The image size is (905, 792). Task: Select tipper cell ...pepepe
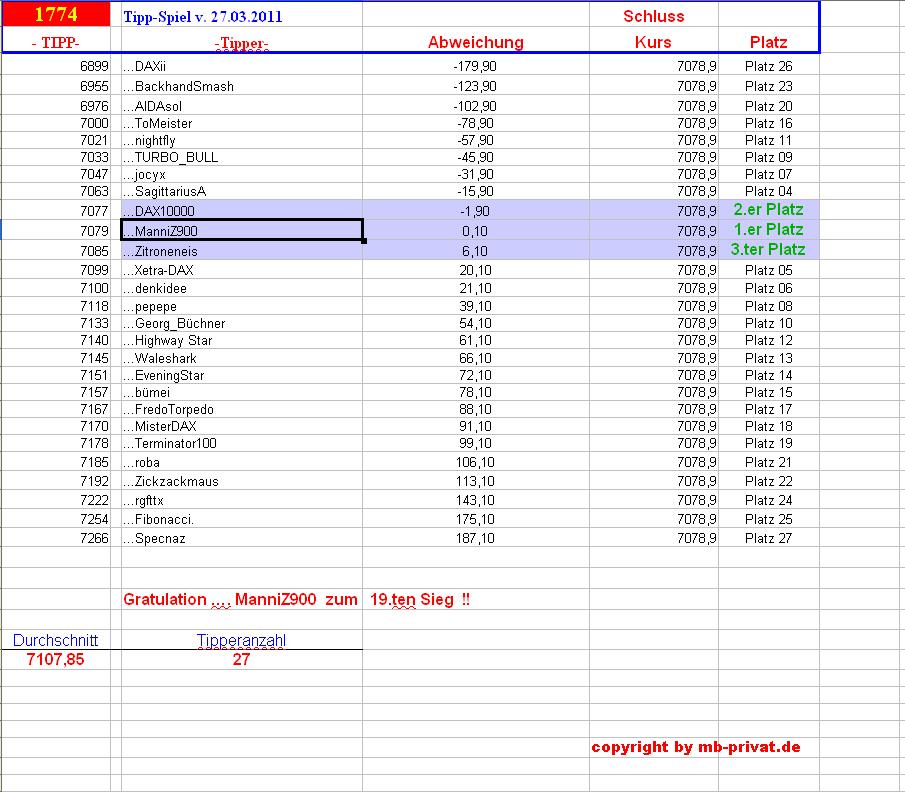(x=242, y=306)
